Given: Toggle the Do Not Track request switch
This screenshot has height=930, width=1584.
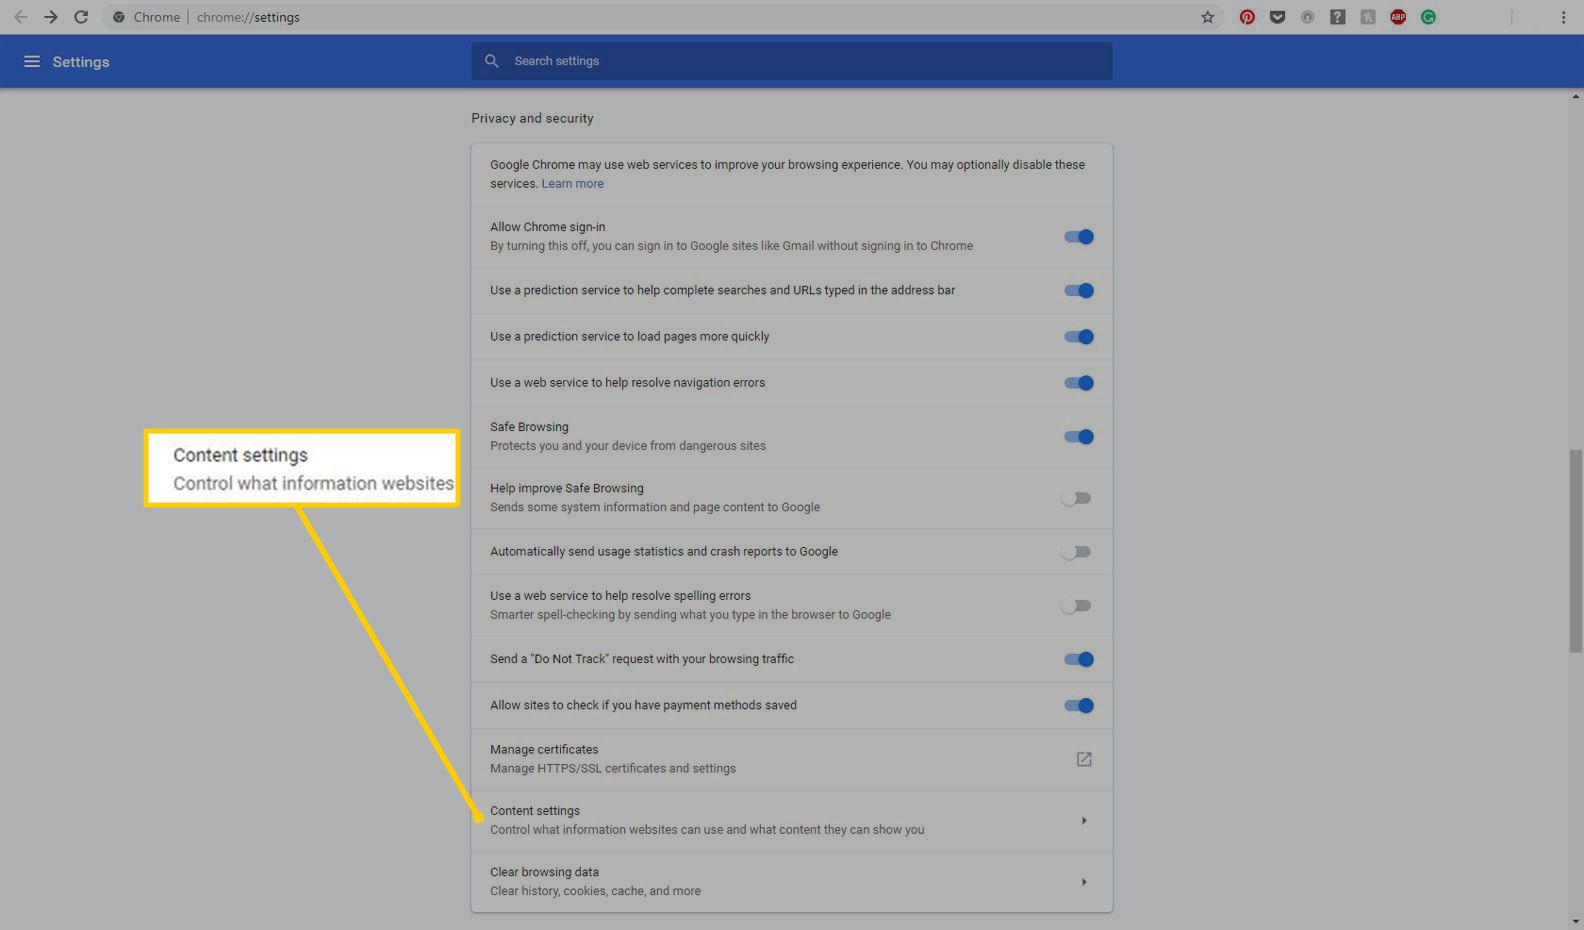Looking at the screenshot, I should coord(1079,659).
